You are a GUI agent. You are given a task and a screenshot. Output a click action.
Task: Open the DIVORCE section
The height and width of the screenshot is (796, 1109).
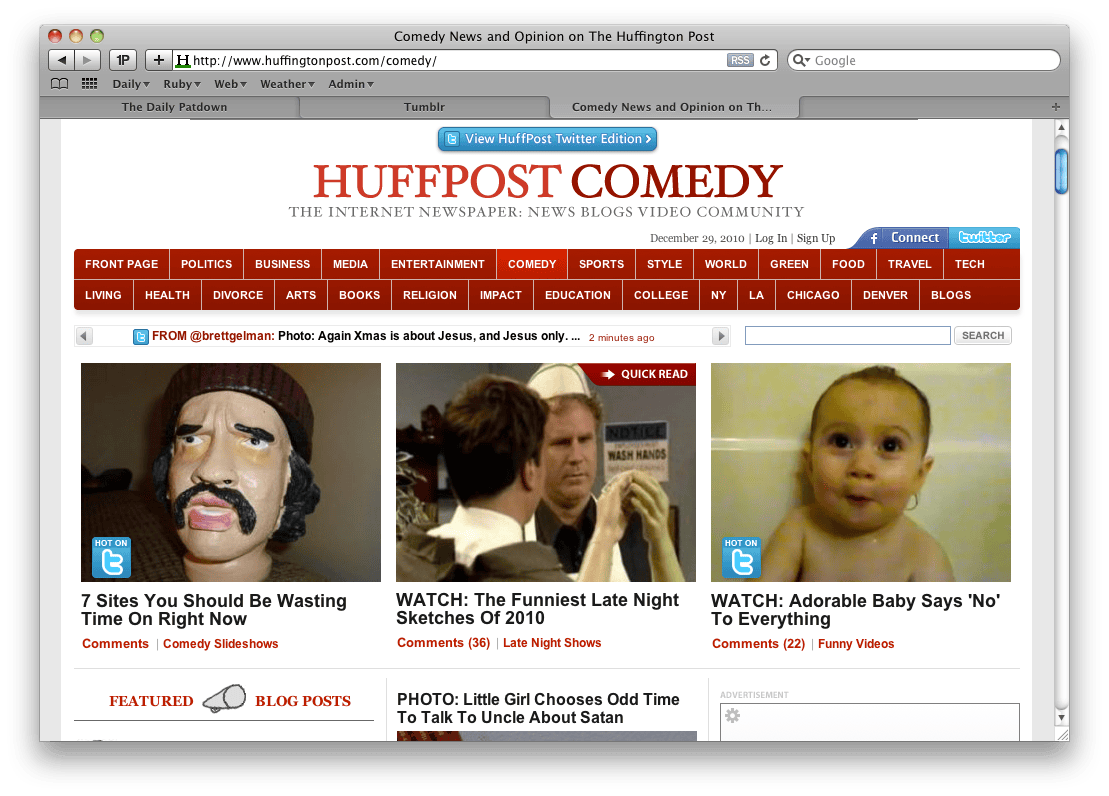click(238, 295)
